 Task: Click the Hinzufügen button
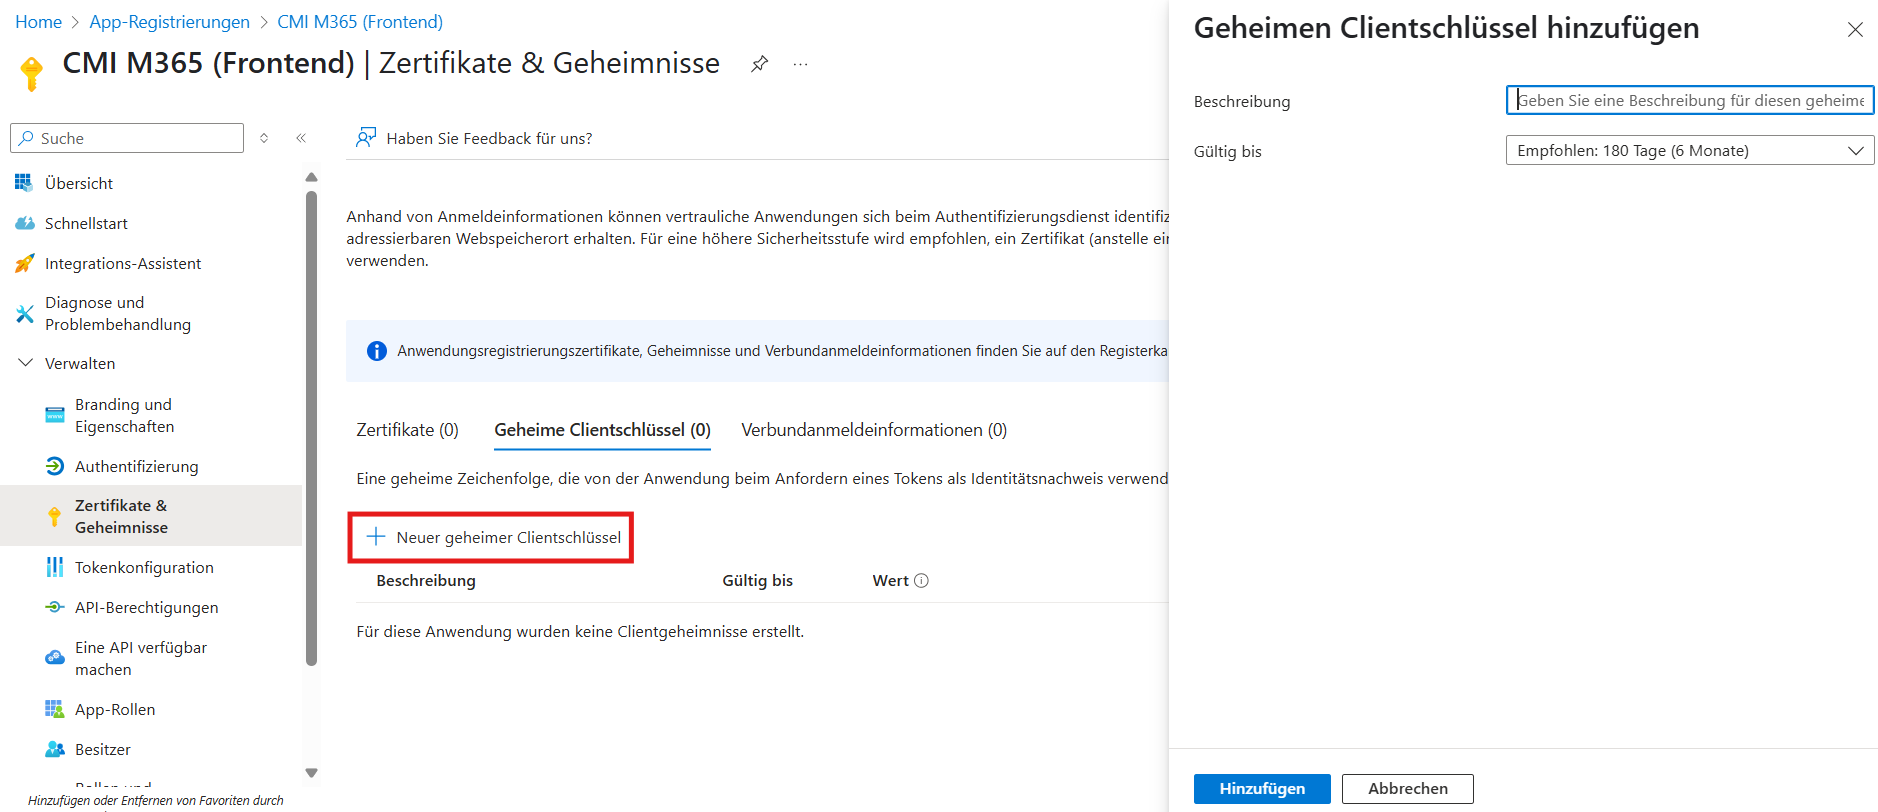coord(1262,788)
